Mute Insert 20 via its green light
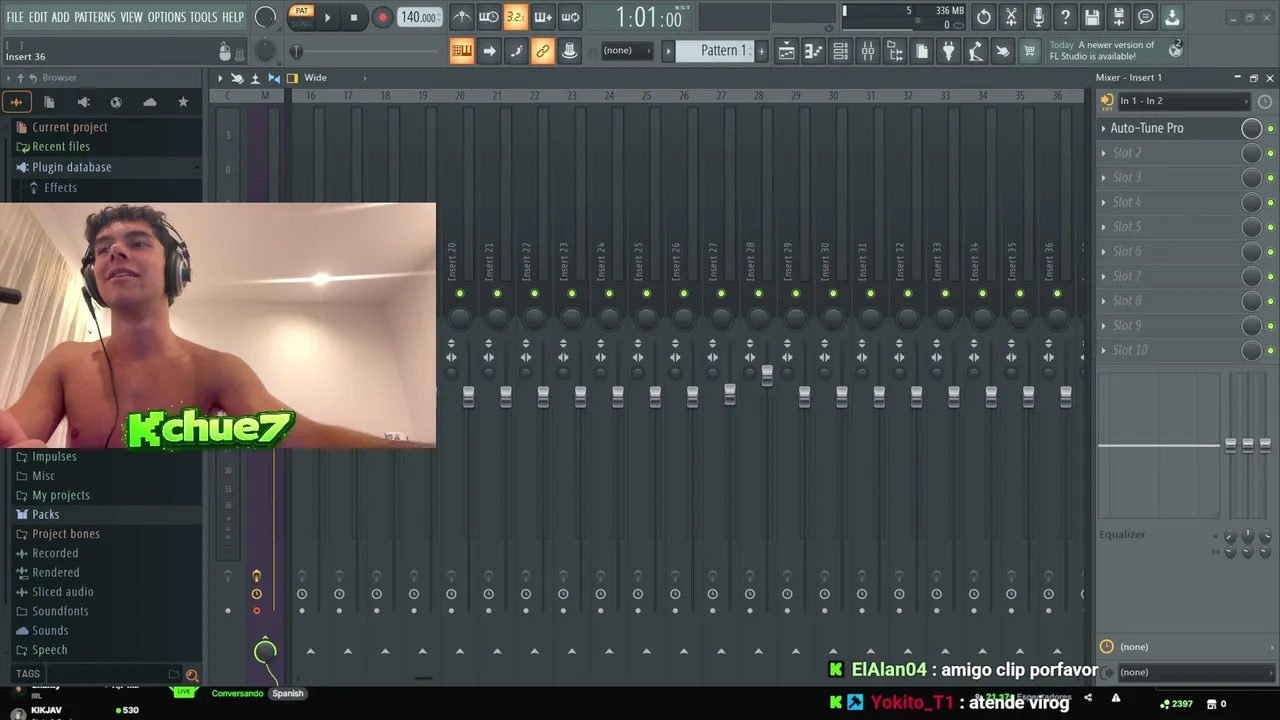The height and width of the screenshot is (720, 1280). [x=460, y=293]
